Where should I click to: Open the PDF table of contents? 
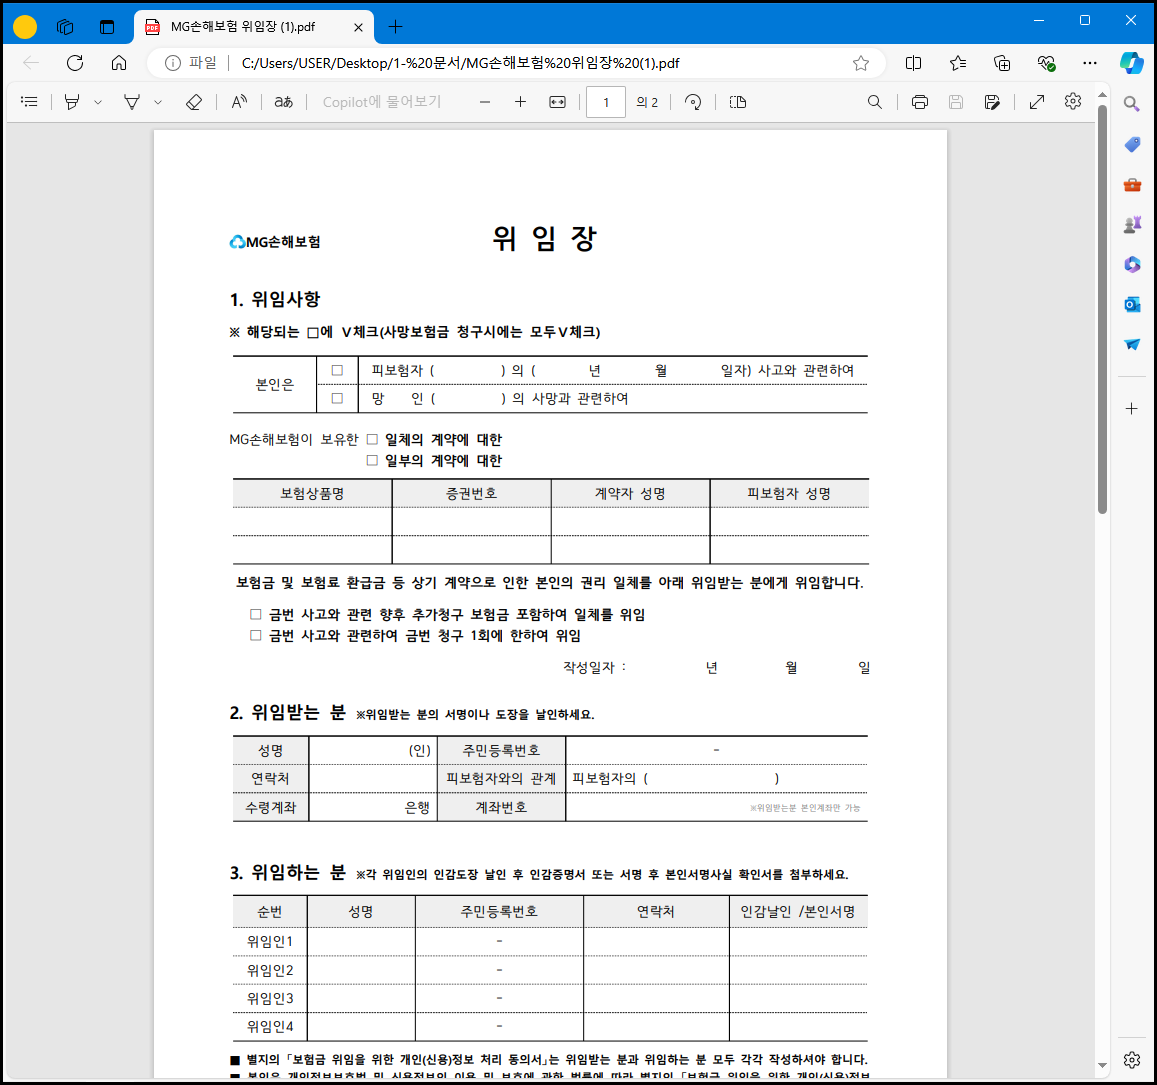click(30, 102)
